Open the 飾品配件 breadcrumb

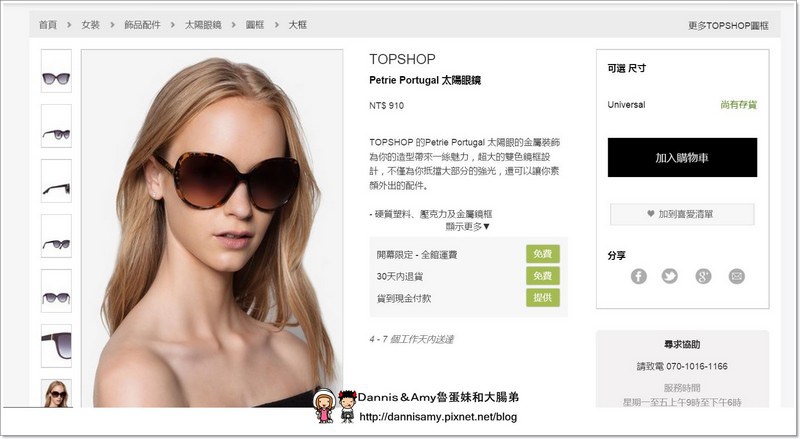click(x=142, y=25)
